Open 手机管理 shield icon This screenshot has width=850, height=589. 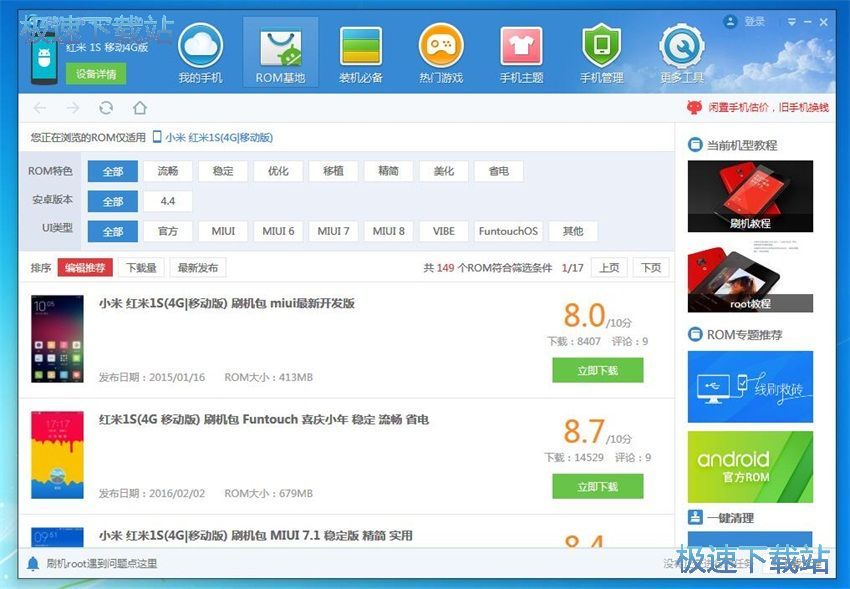[x=601, y=46]
